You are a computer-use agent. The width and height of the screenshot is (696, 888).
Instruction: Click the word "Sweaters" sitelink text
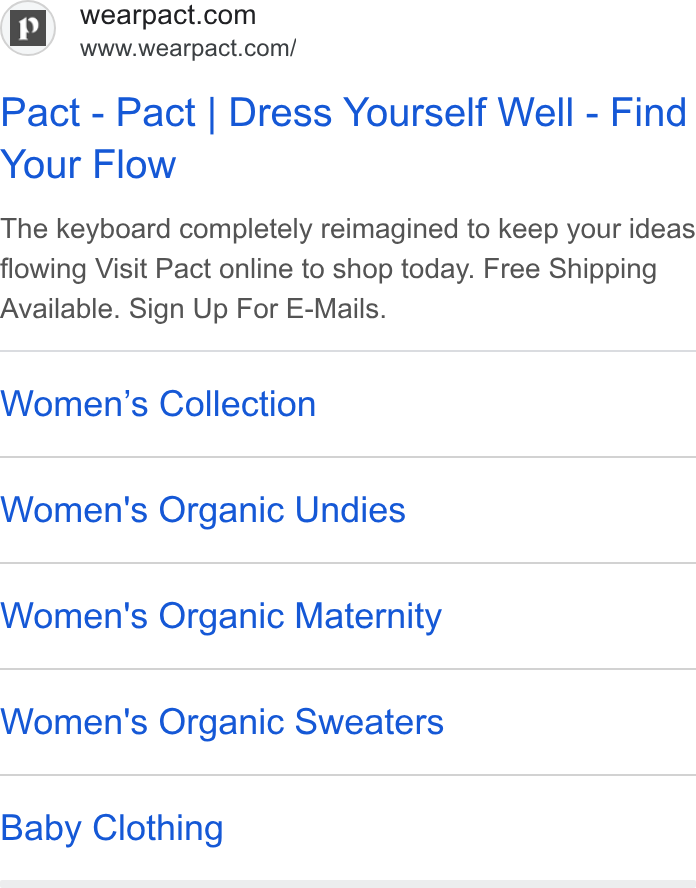pyautogui.click(x=369, y=722)
